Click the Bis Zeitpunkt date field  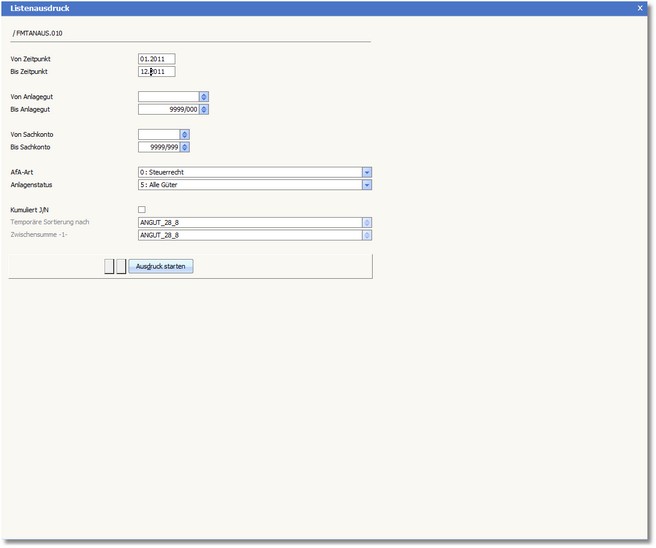[157, 72]
